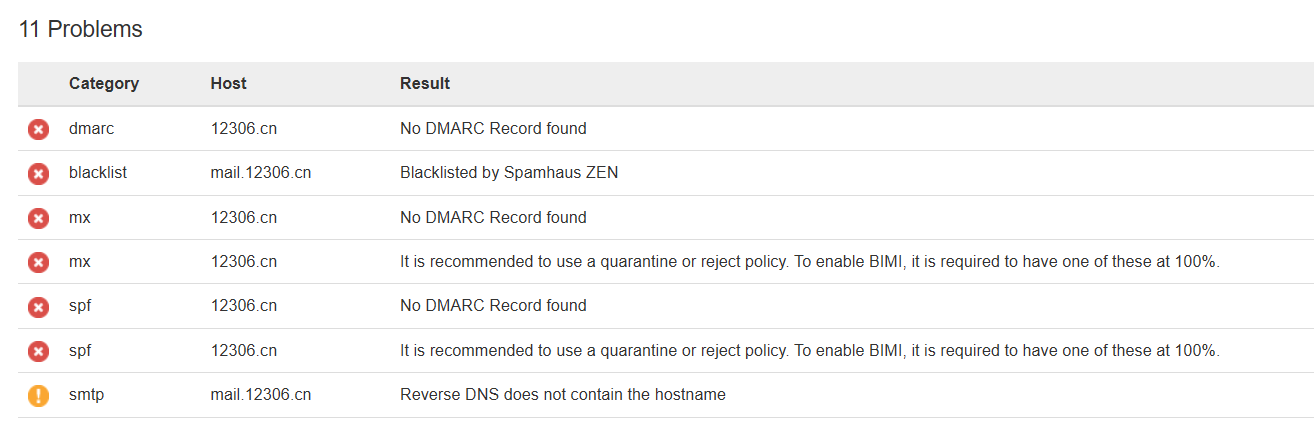
Task: Select dmarc row's 'No DMARC Record found' text
Action: (493, 129)
